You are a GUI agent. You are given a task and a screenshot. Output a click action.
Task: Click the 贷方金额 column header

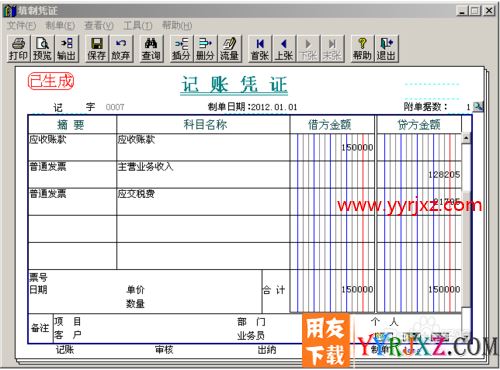click(x=419, y=125)
